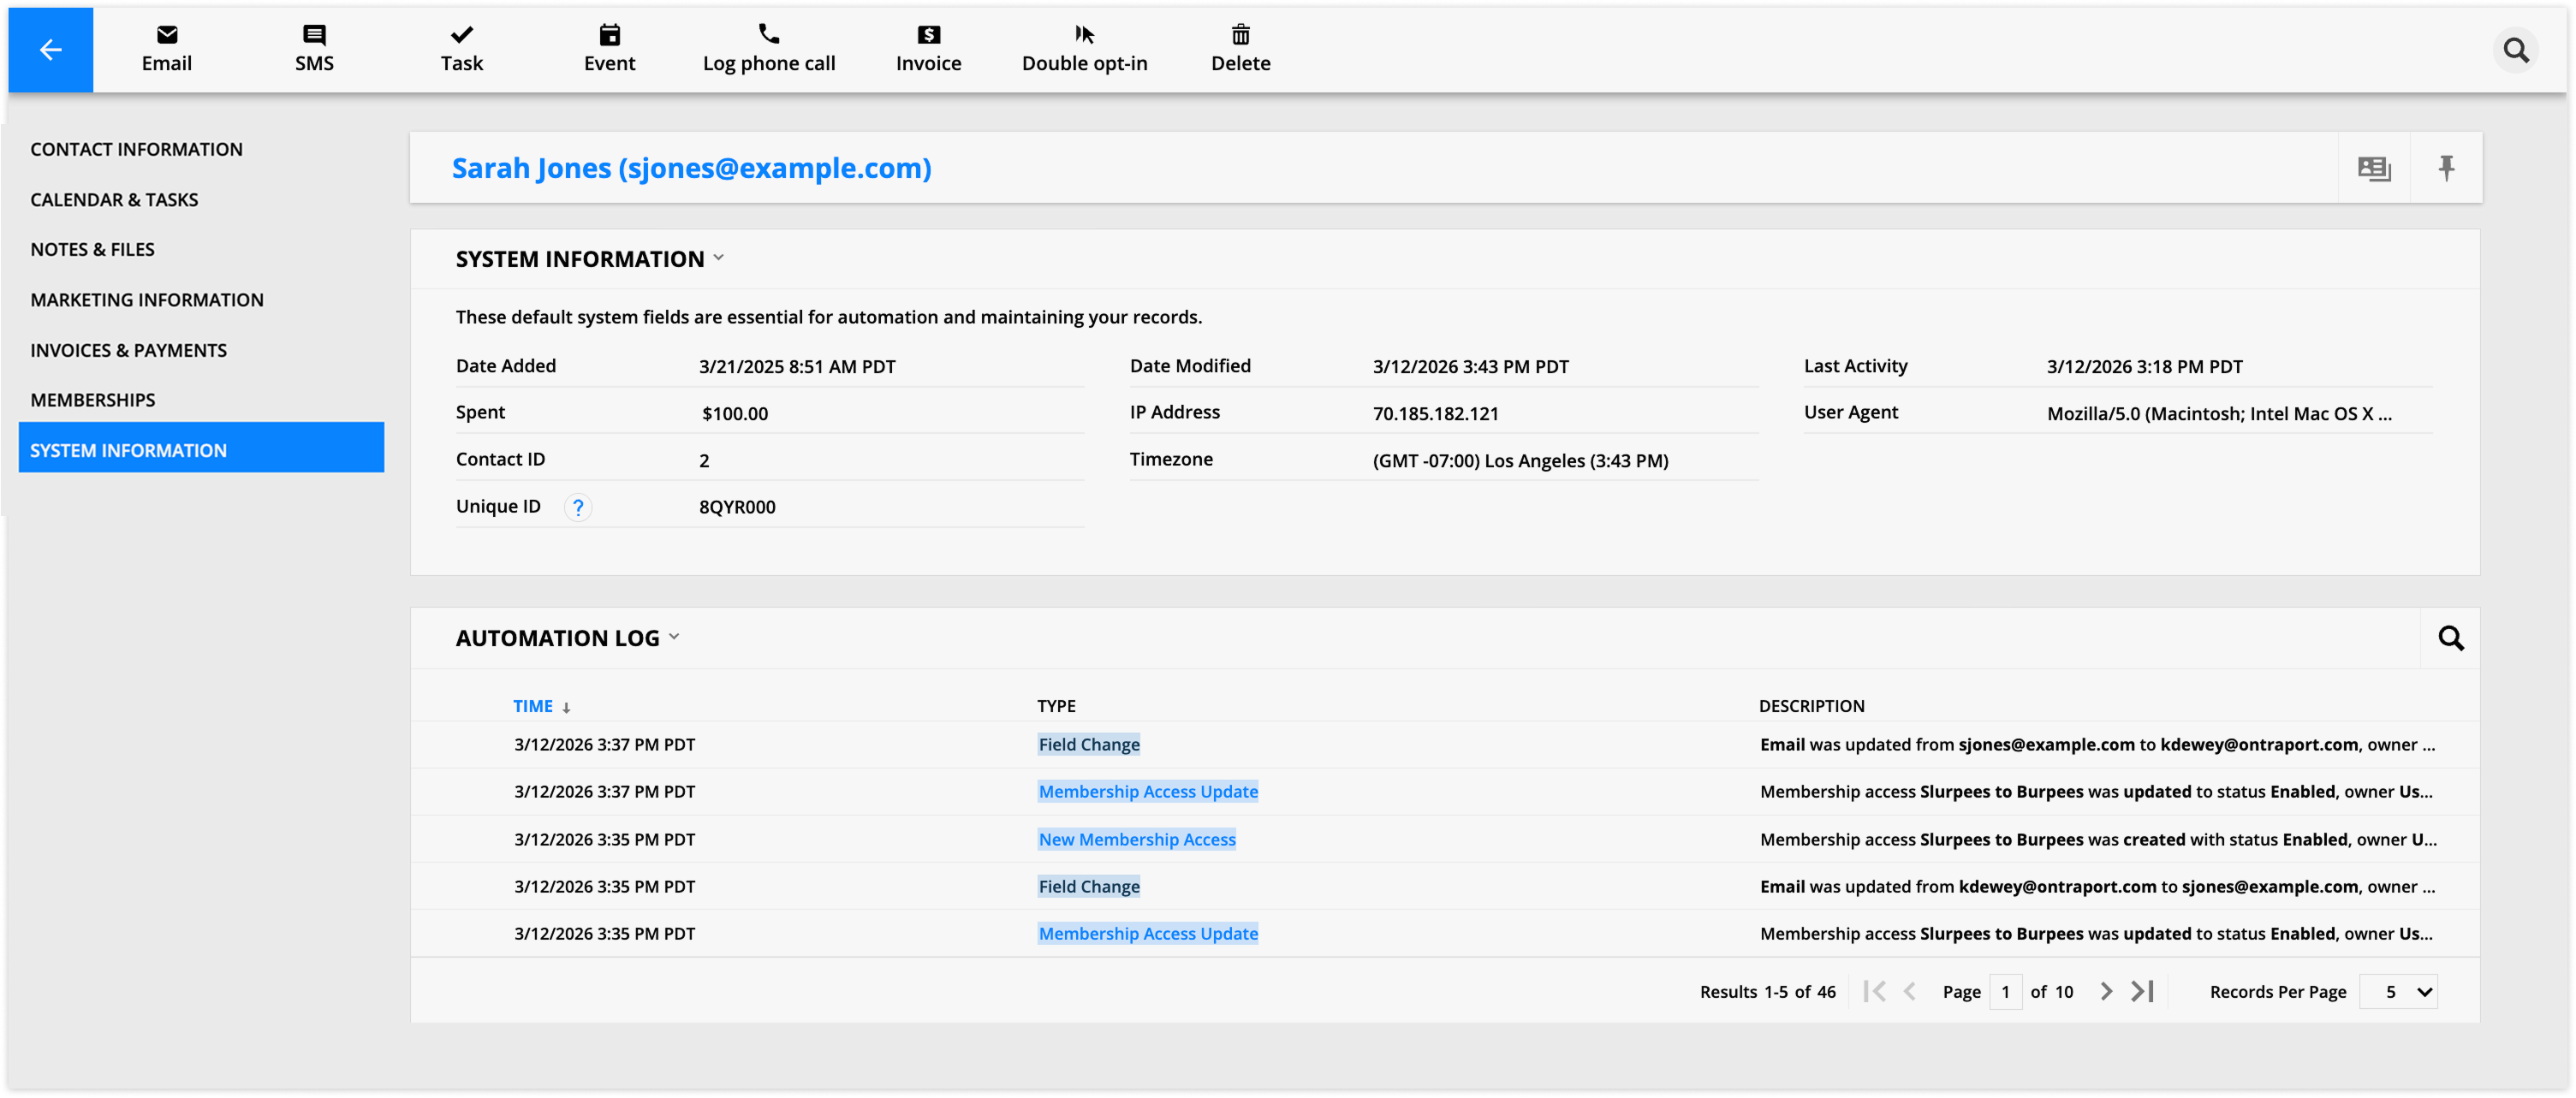Viewport: 2576px width, 1098px height.
Task: Collapse the System Information section chevron
Action: tap(719, 258)
